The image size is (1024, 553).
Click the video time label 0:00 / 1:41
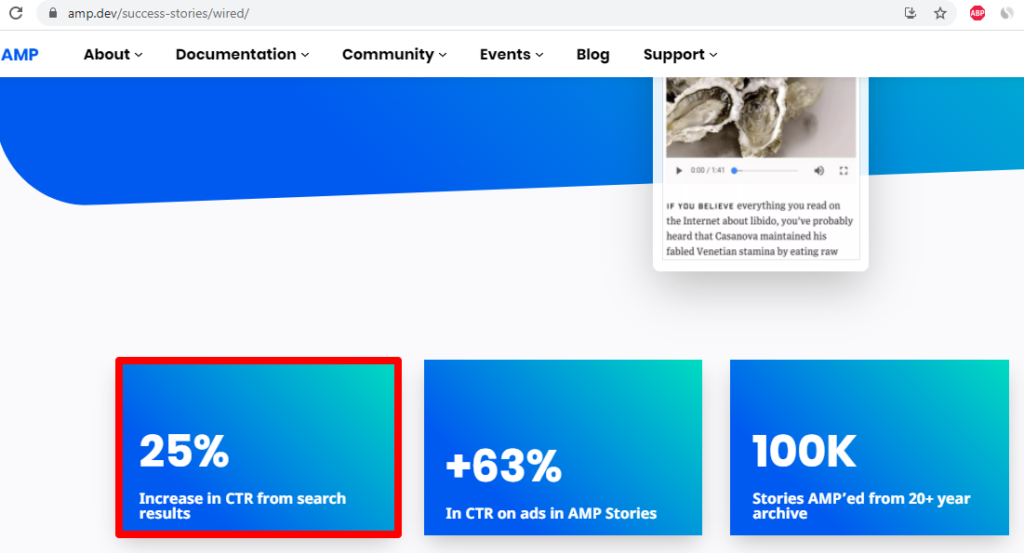point(708,170)
